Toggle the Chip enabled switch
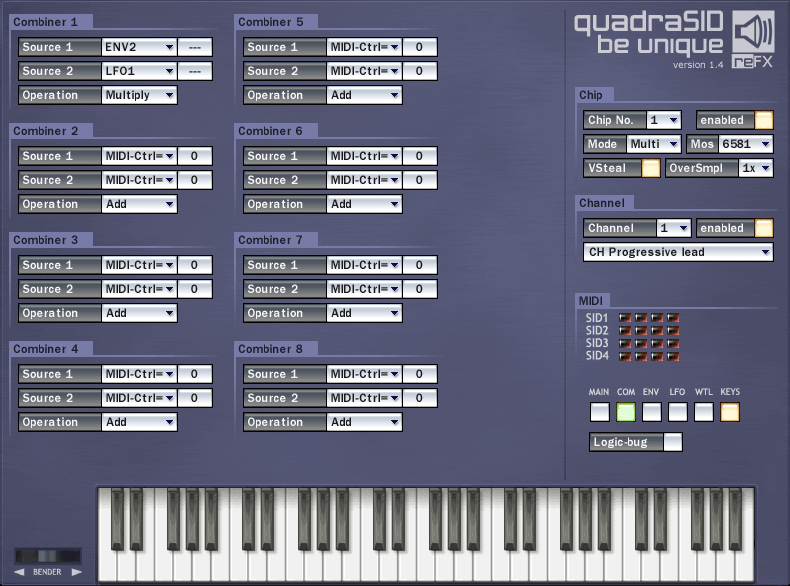The width and height of the screenshot is (790, 586). click(x=764, y=120)
